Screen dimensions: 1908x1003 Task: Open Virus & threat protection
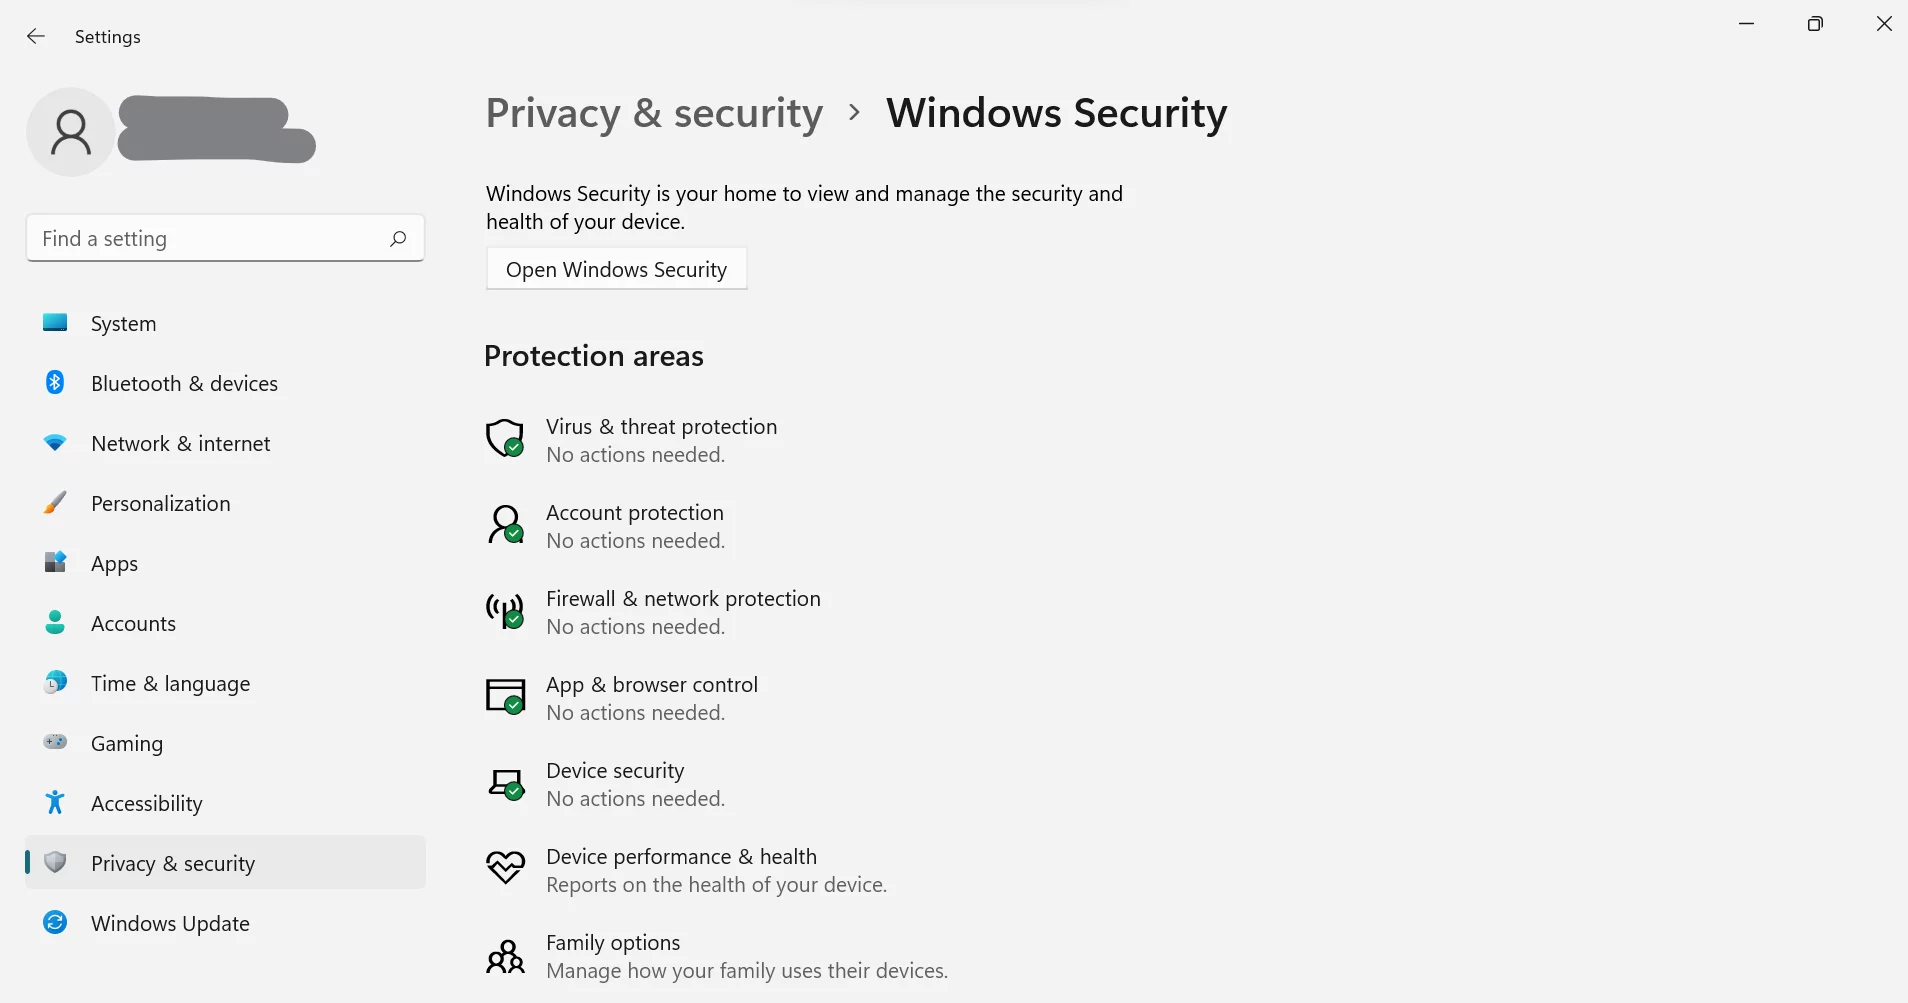[x=661, y=426]
